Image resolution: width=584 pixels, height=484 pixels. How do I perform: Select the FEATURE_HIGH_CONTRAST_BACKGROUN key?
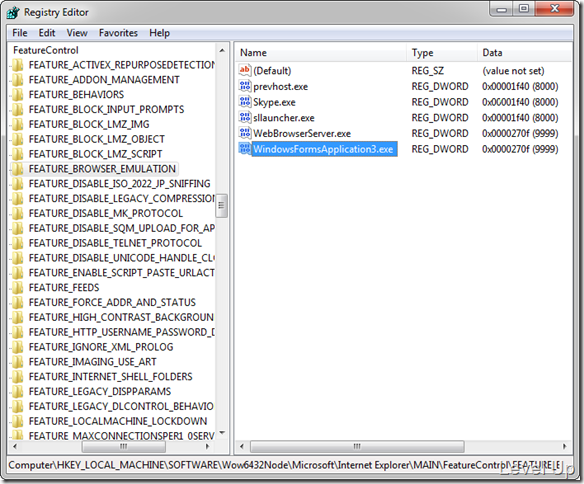121,317
